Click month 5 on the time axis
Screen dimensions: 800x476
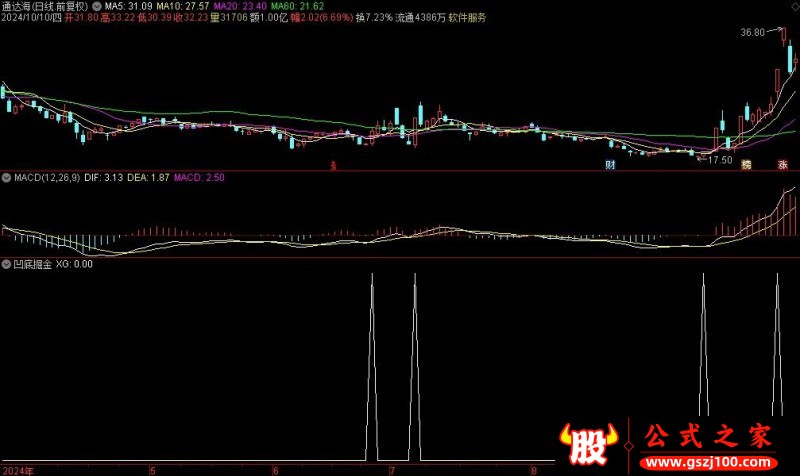point(153,470)
